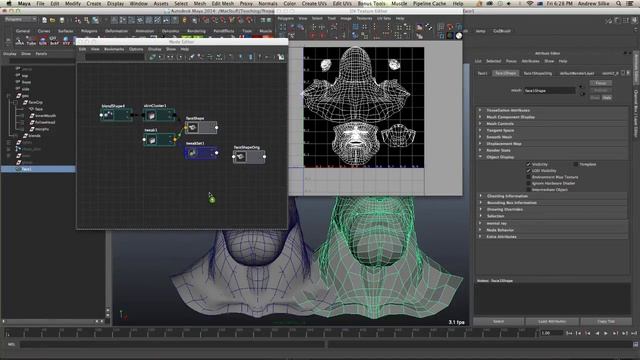
Task: Toggle the LOD Visibility checkbox
Action: coord(529,171)
